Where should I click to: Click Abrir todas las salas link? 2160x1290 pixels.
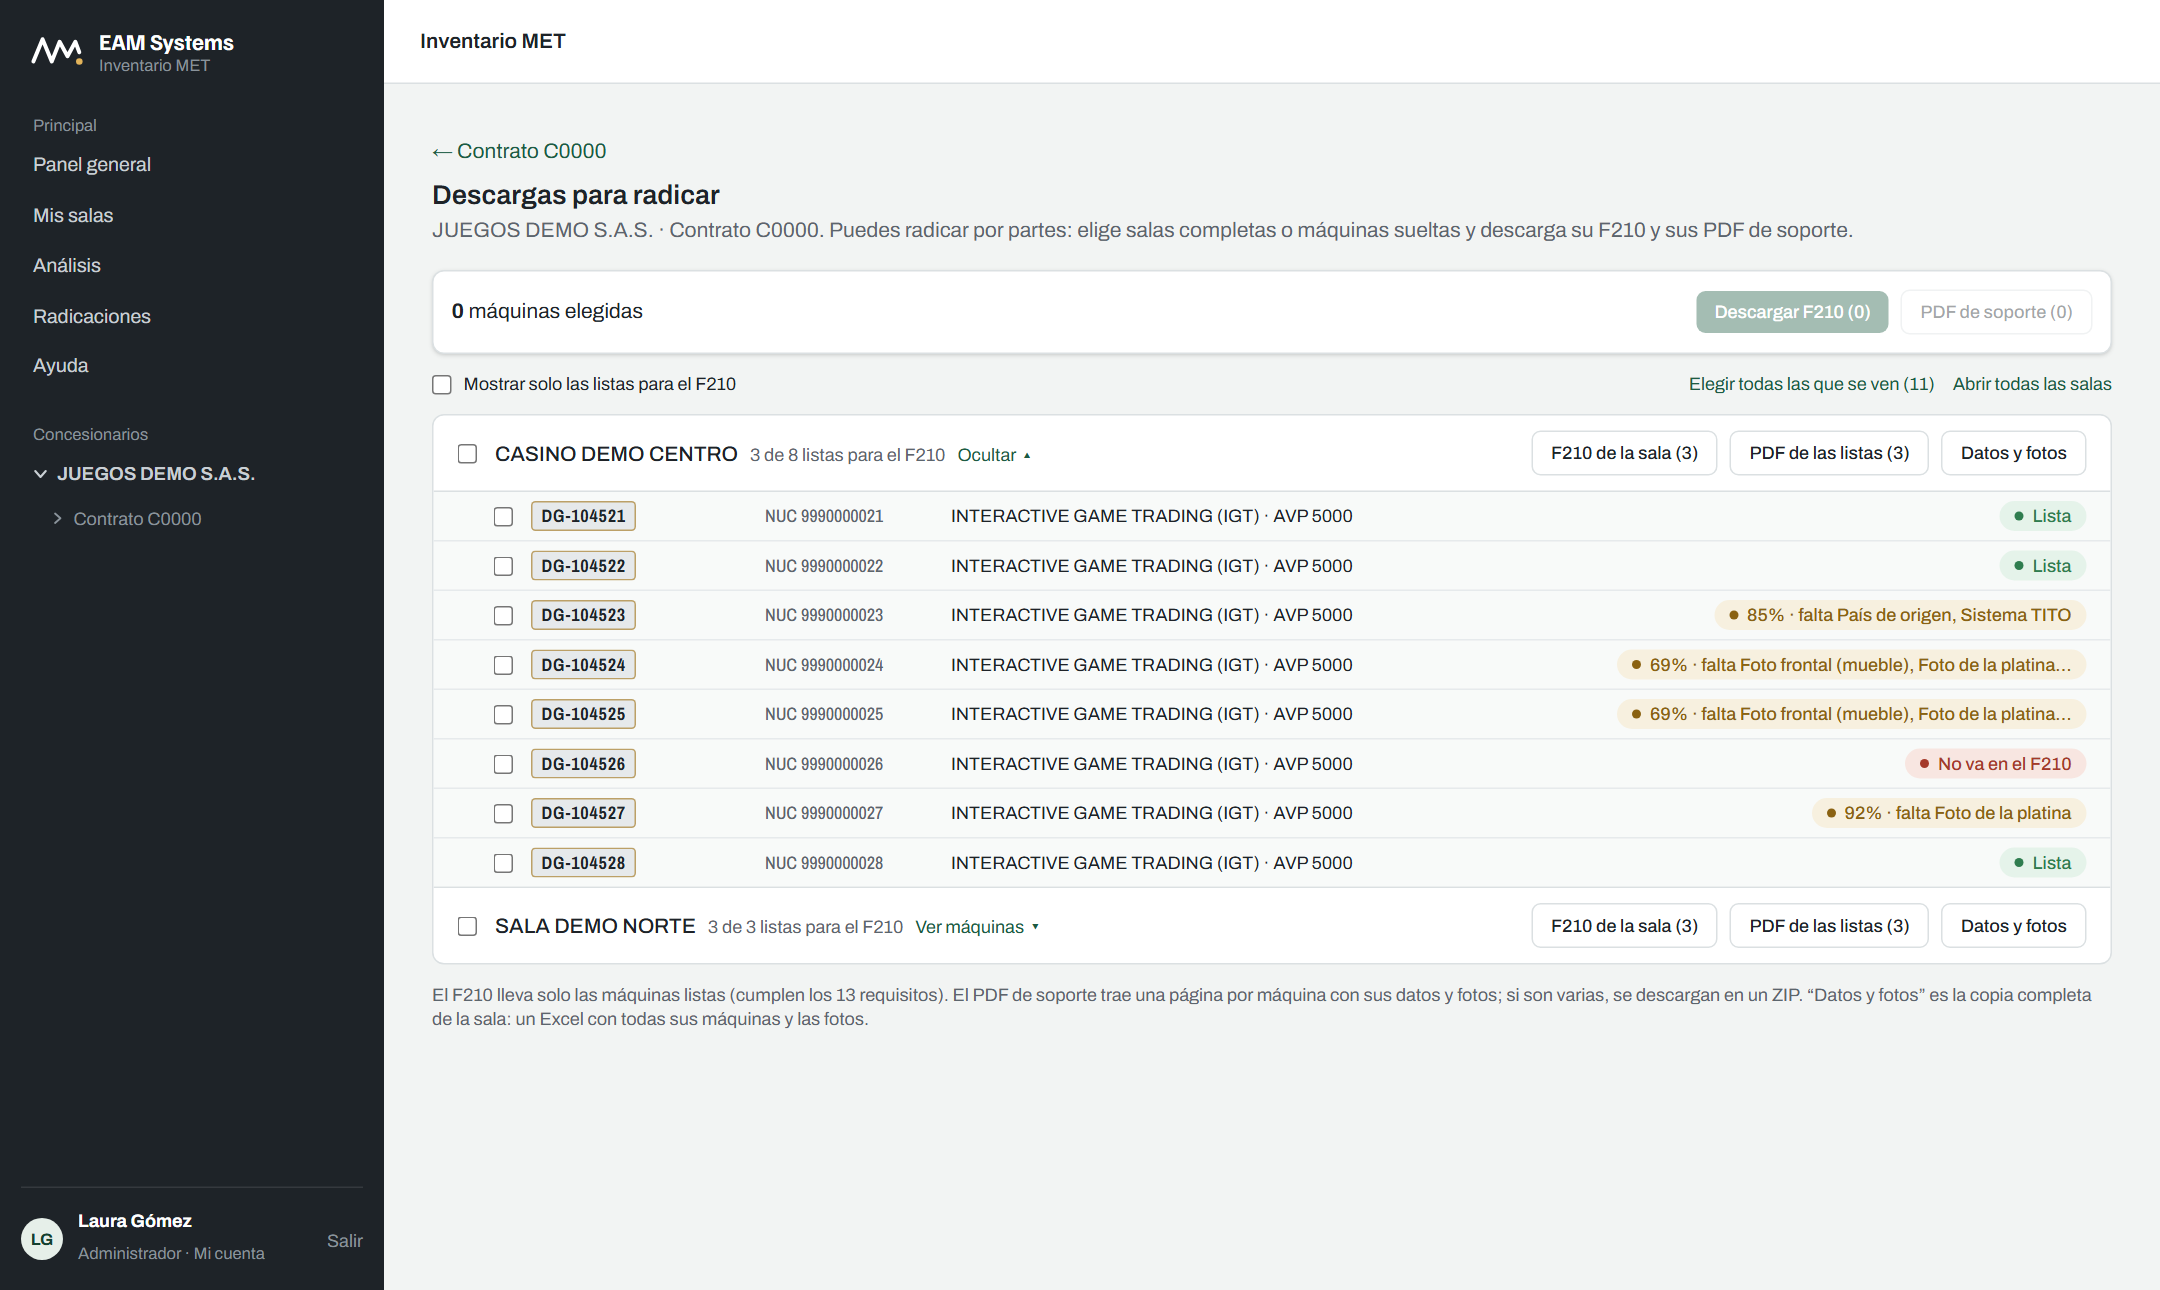point(2032,384)
